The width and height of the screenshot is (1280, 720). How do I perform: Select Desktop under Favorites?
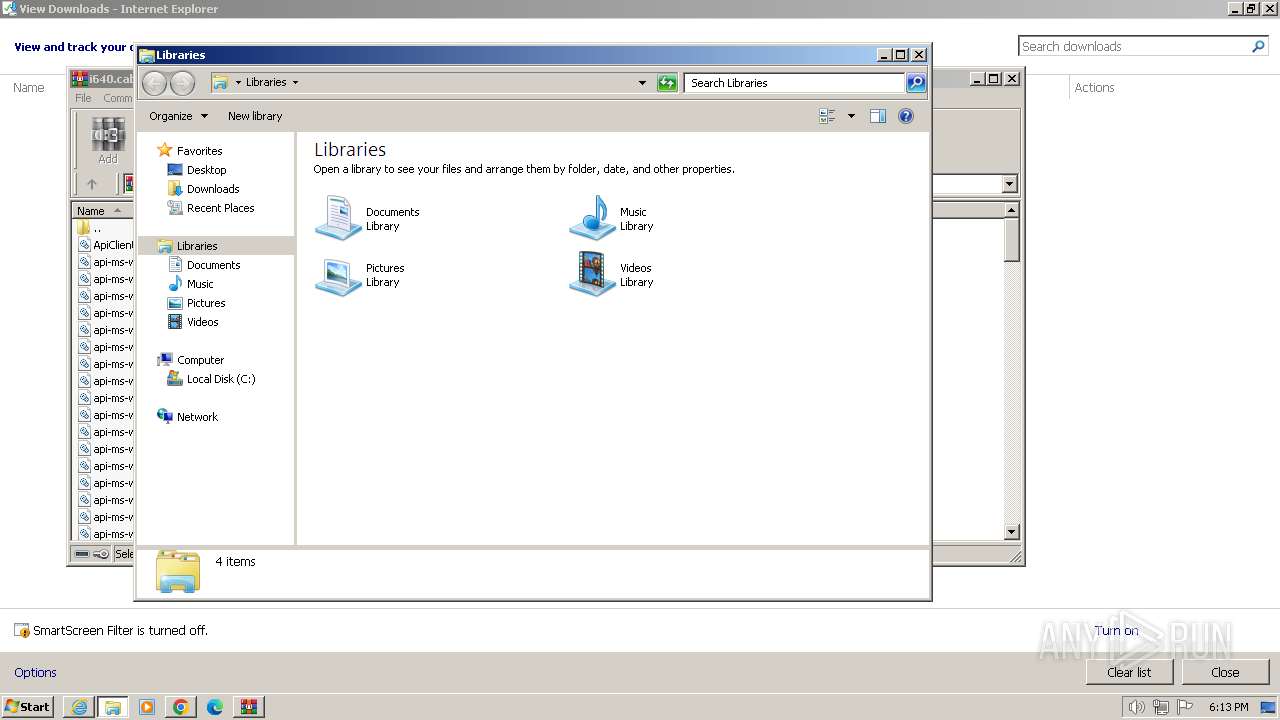[206, 170]
